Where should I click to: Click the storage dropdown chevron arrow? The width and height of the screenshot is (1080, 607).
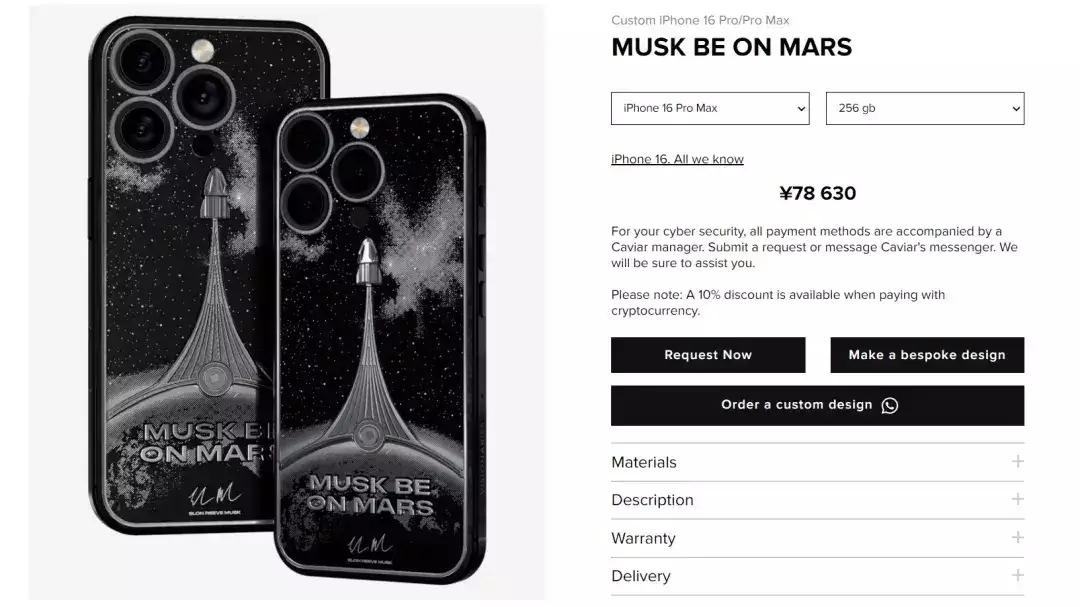pos(1015,109)
